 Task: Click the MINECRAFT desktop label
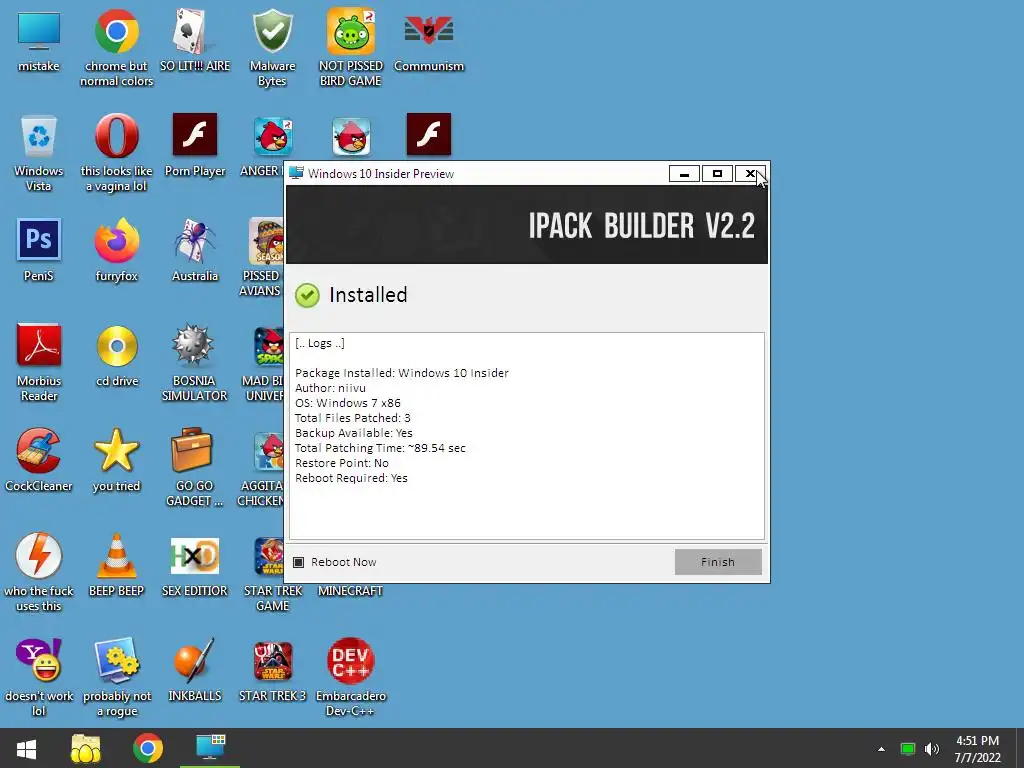point(350,590)
